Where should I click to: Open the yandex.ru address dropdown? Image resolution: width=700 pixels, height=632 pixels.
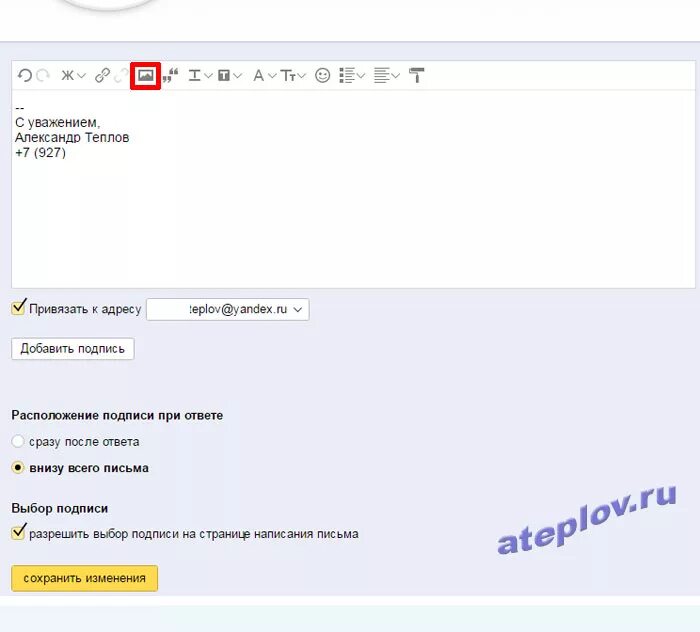[x=228, y=309]
